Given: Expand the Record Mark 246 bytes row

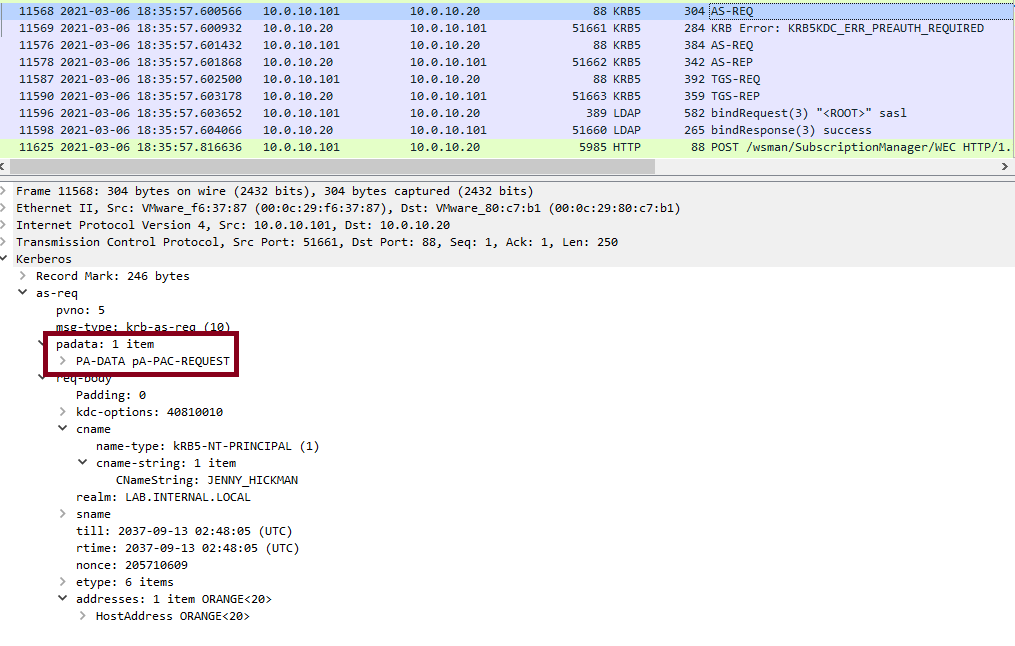Looking at the screenshot, I should pos(23,276).
